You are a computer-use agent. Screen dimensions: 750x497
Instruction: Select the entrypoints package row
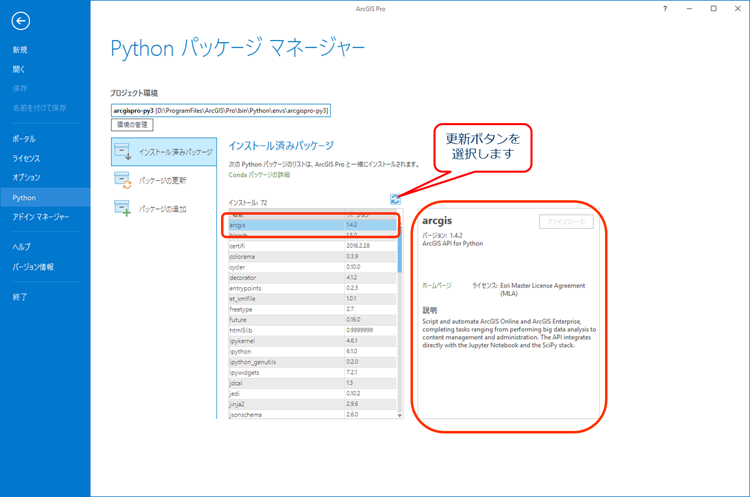point(313,288)
